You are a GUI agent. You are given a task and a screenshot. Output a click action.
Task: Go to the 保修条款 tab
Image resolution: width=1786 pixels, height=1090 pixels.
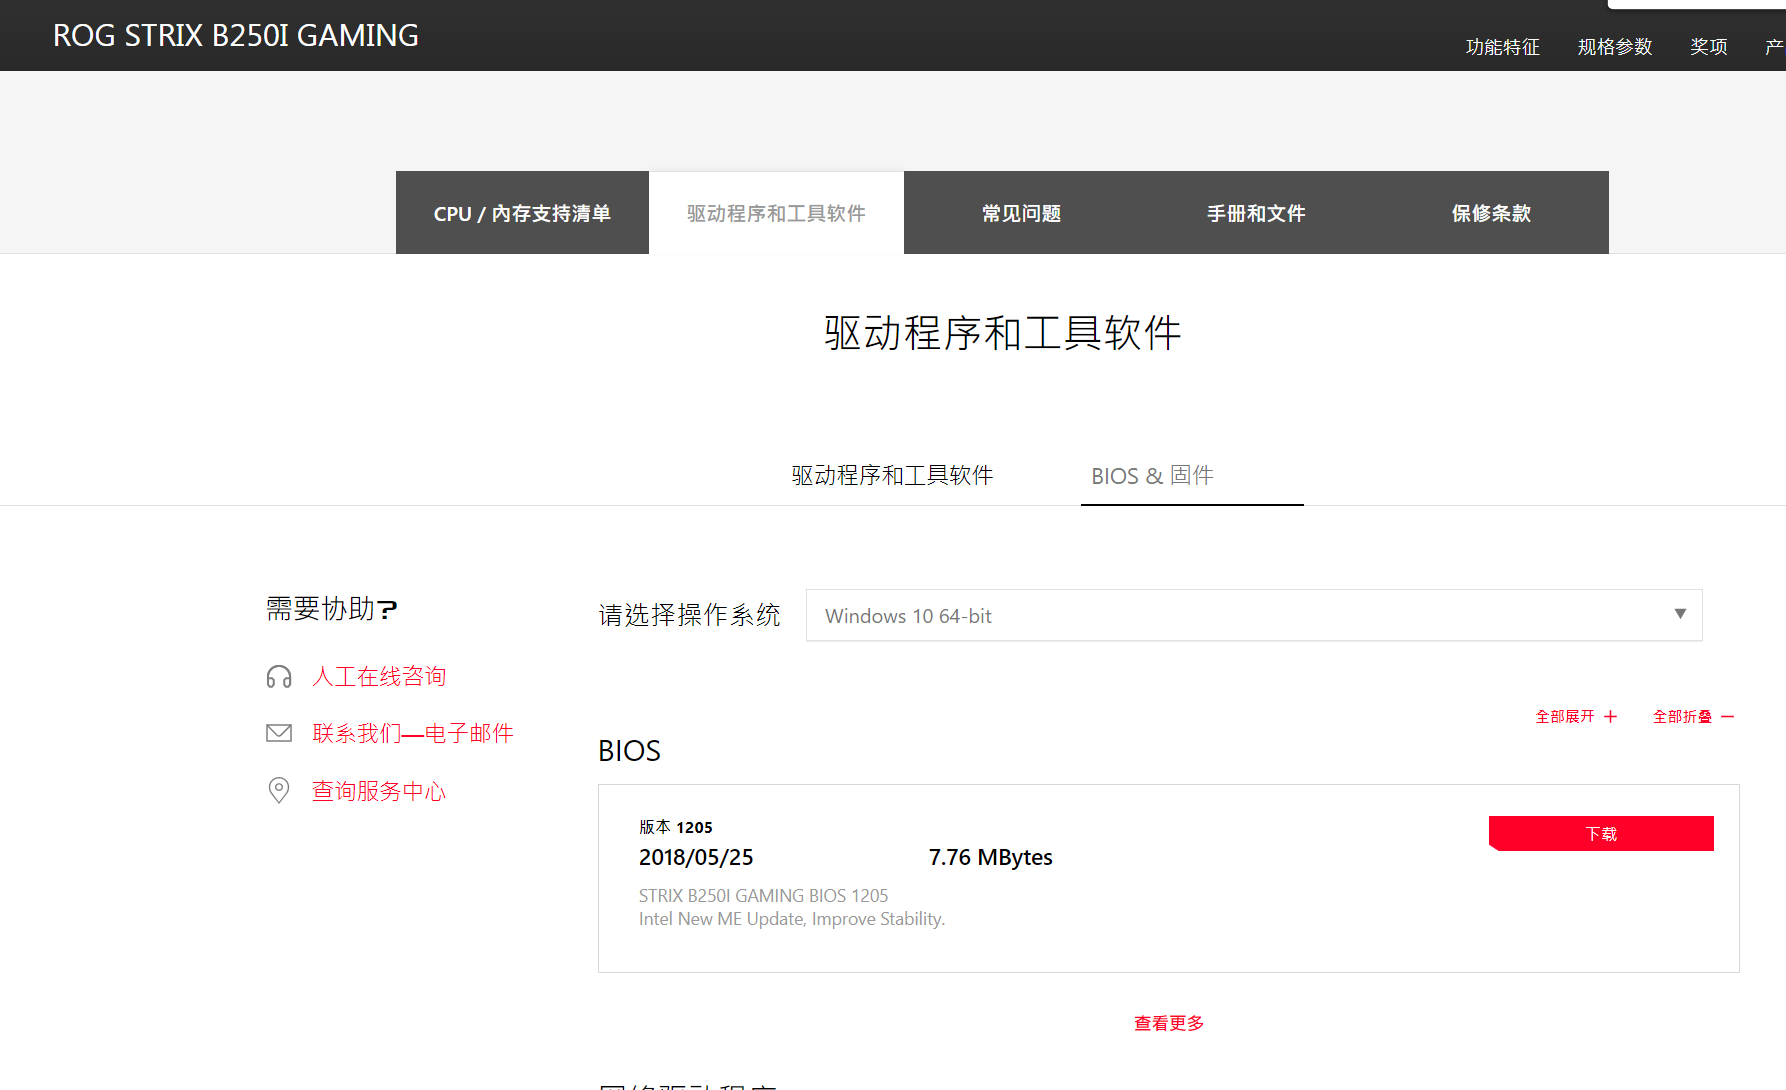click(x=1491, y=213)
